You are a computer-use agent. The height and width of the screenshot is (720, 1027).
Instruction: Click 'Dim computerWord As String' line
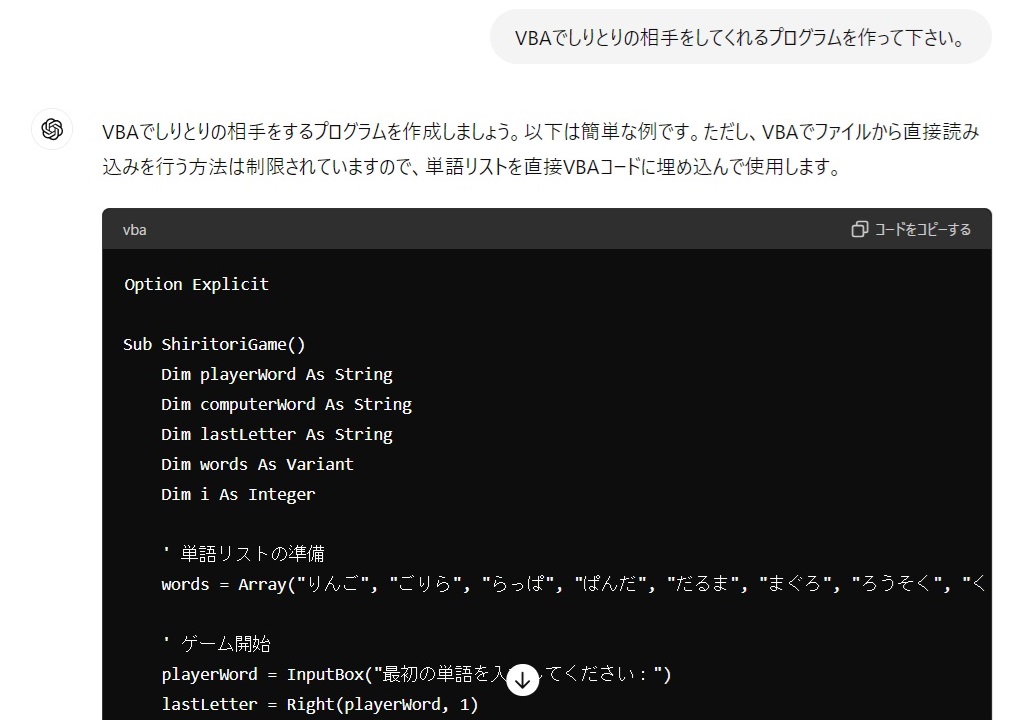(286, 405)
